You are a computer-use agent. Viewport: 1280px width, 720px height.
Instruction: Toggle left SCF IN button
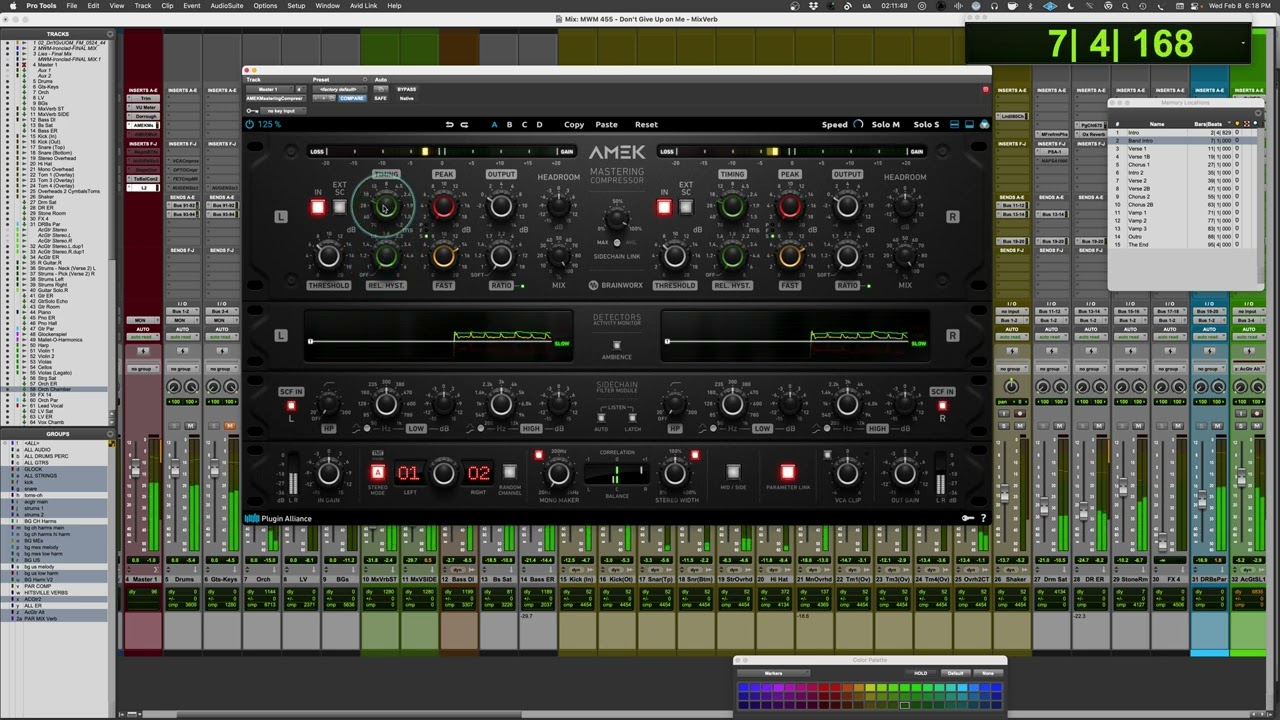[x=291, y=406]
